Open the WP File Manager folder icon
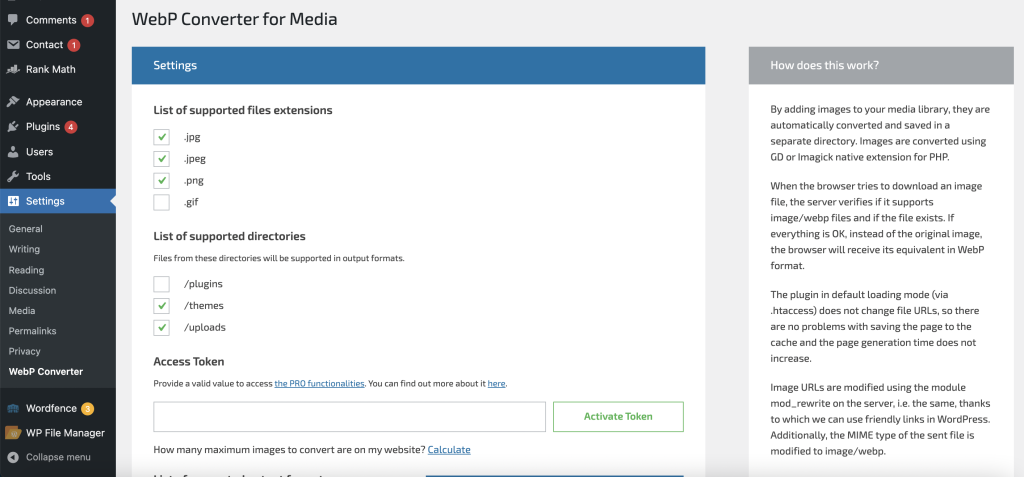1024x477 pixels. (x=13, y=433)
